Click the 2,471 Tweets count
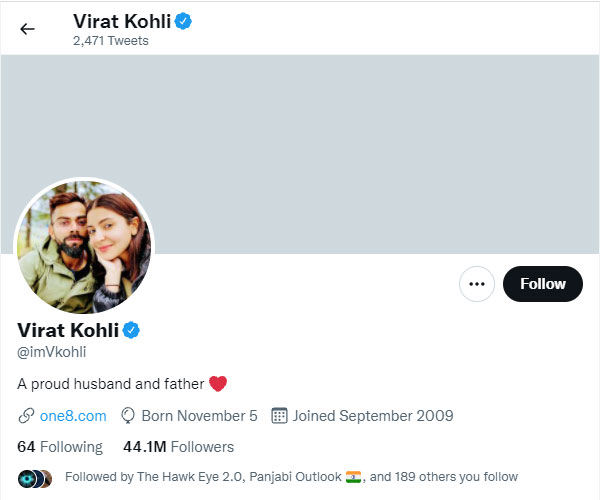 tap(110, 41)
